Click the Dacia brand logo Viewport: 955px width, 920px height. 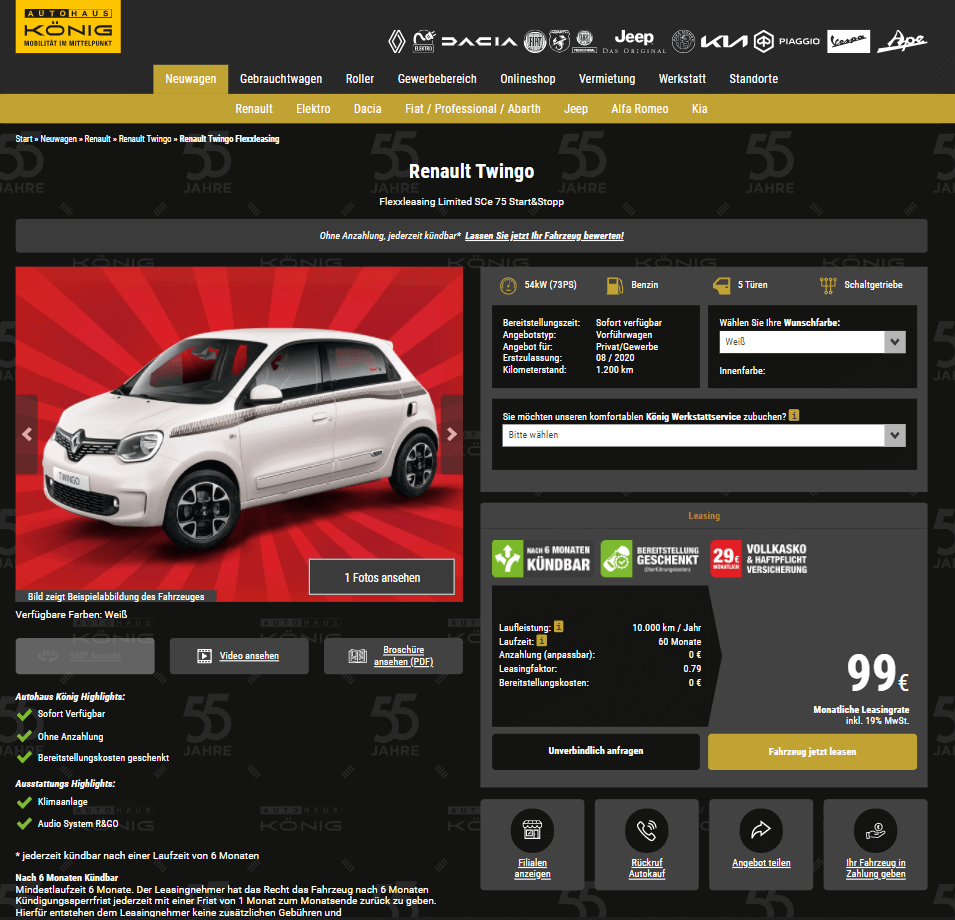(x=479, y=41)
